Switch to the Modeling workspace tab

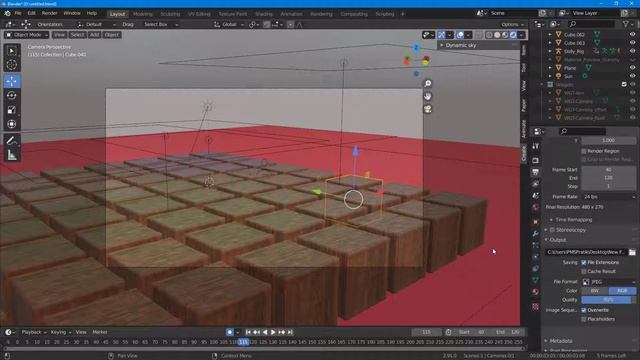tap(142, 14)
